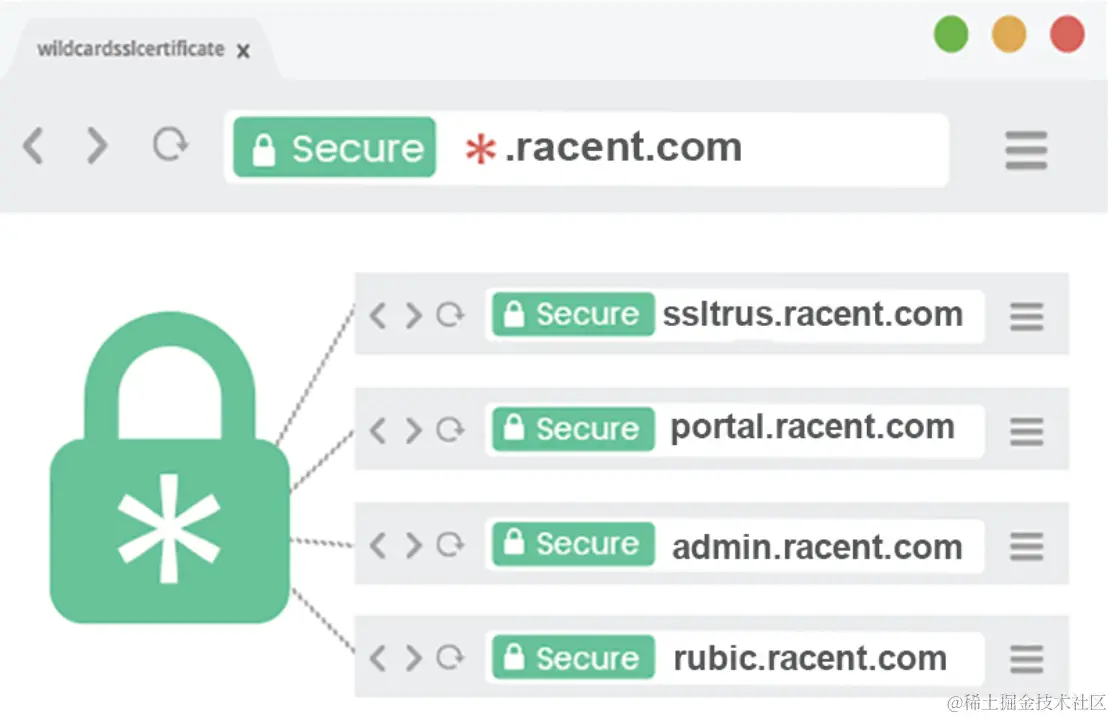This screenshot has width=1113, height=719.
Task: Open hamburger menu in ssltrus.racent.com row
Action: pos(1026,317)
